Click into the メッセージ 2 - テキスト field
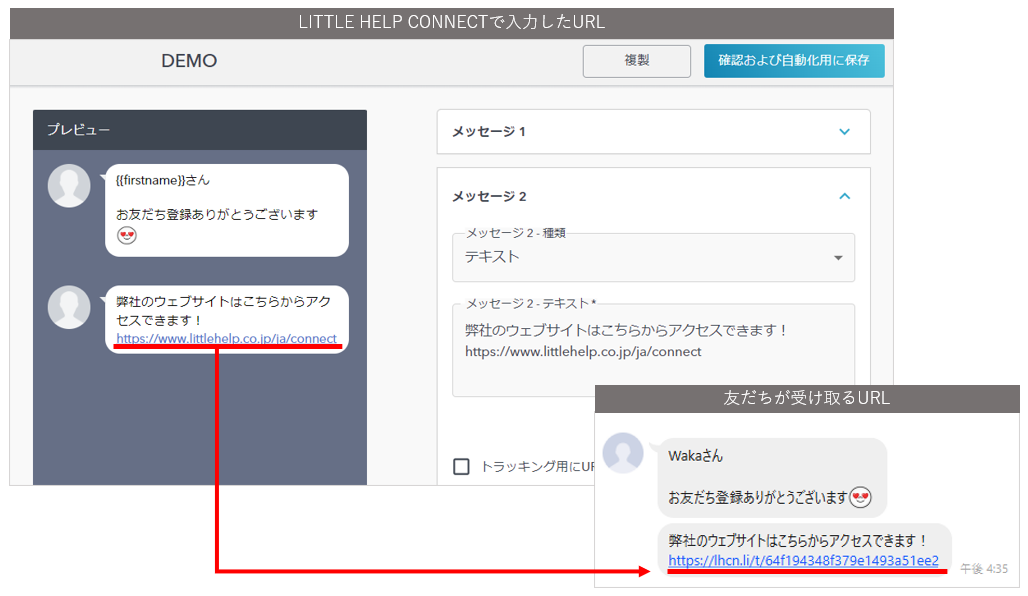The height and width of the screenshot is (596, 1028). (x=654, y=352)
